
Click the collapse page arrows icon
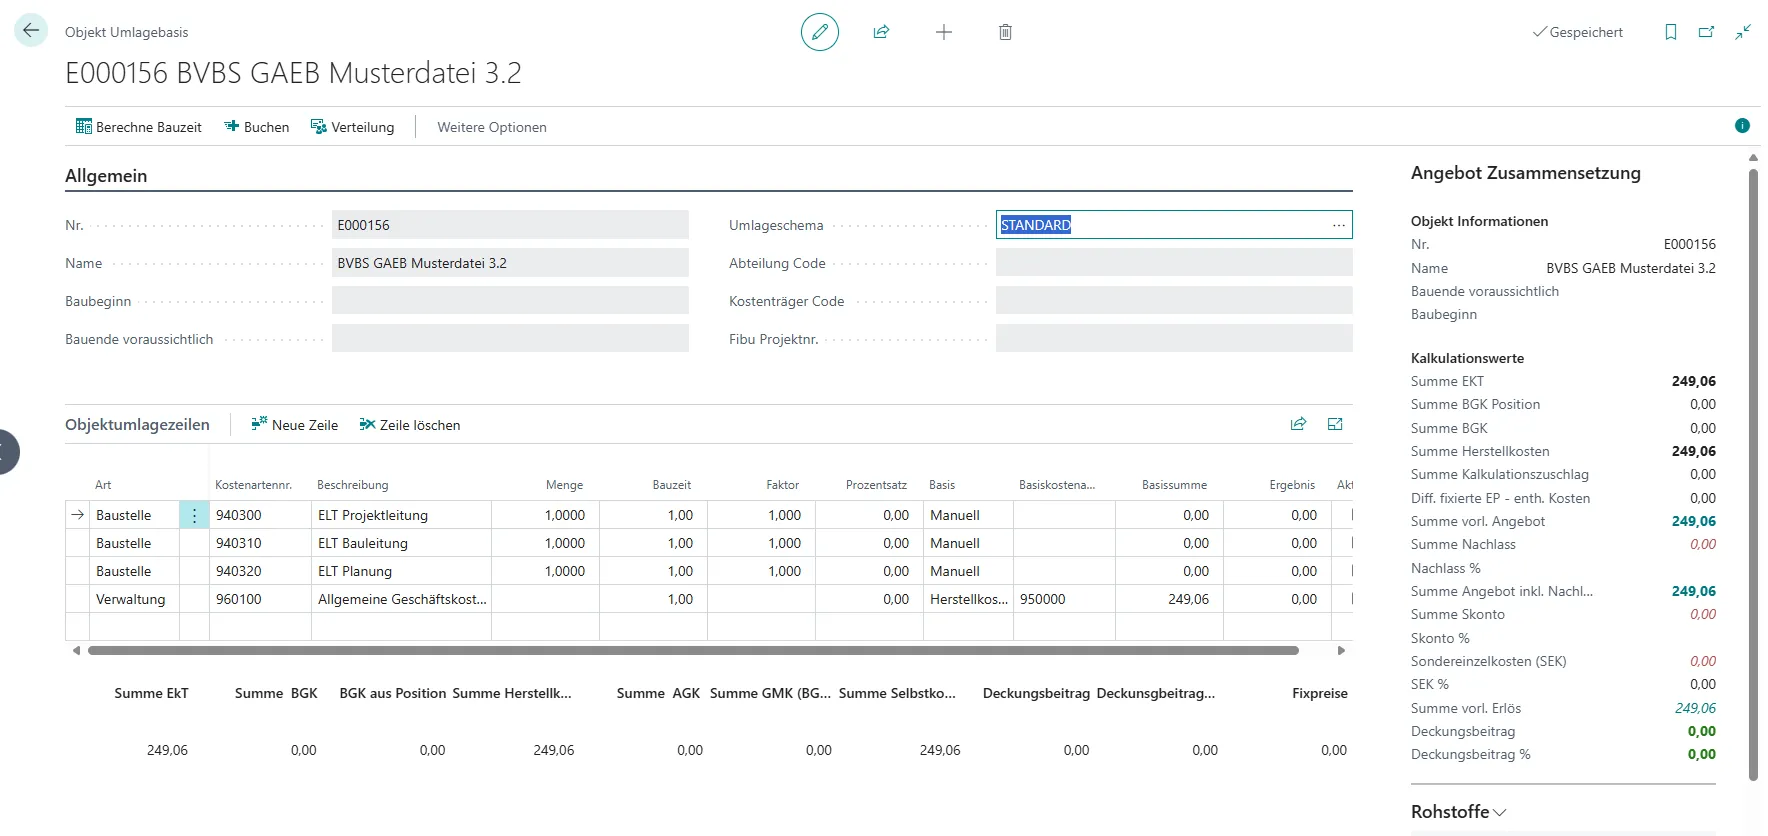[1743, 32]
